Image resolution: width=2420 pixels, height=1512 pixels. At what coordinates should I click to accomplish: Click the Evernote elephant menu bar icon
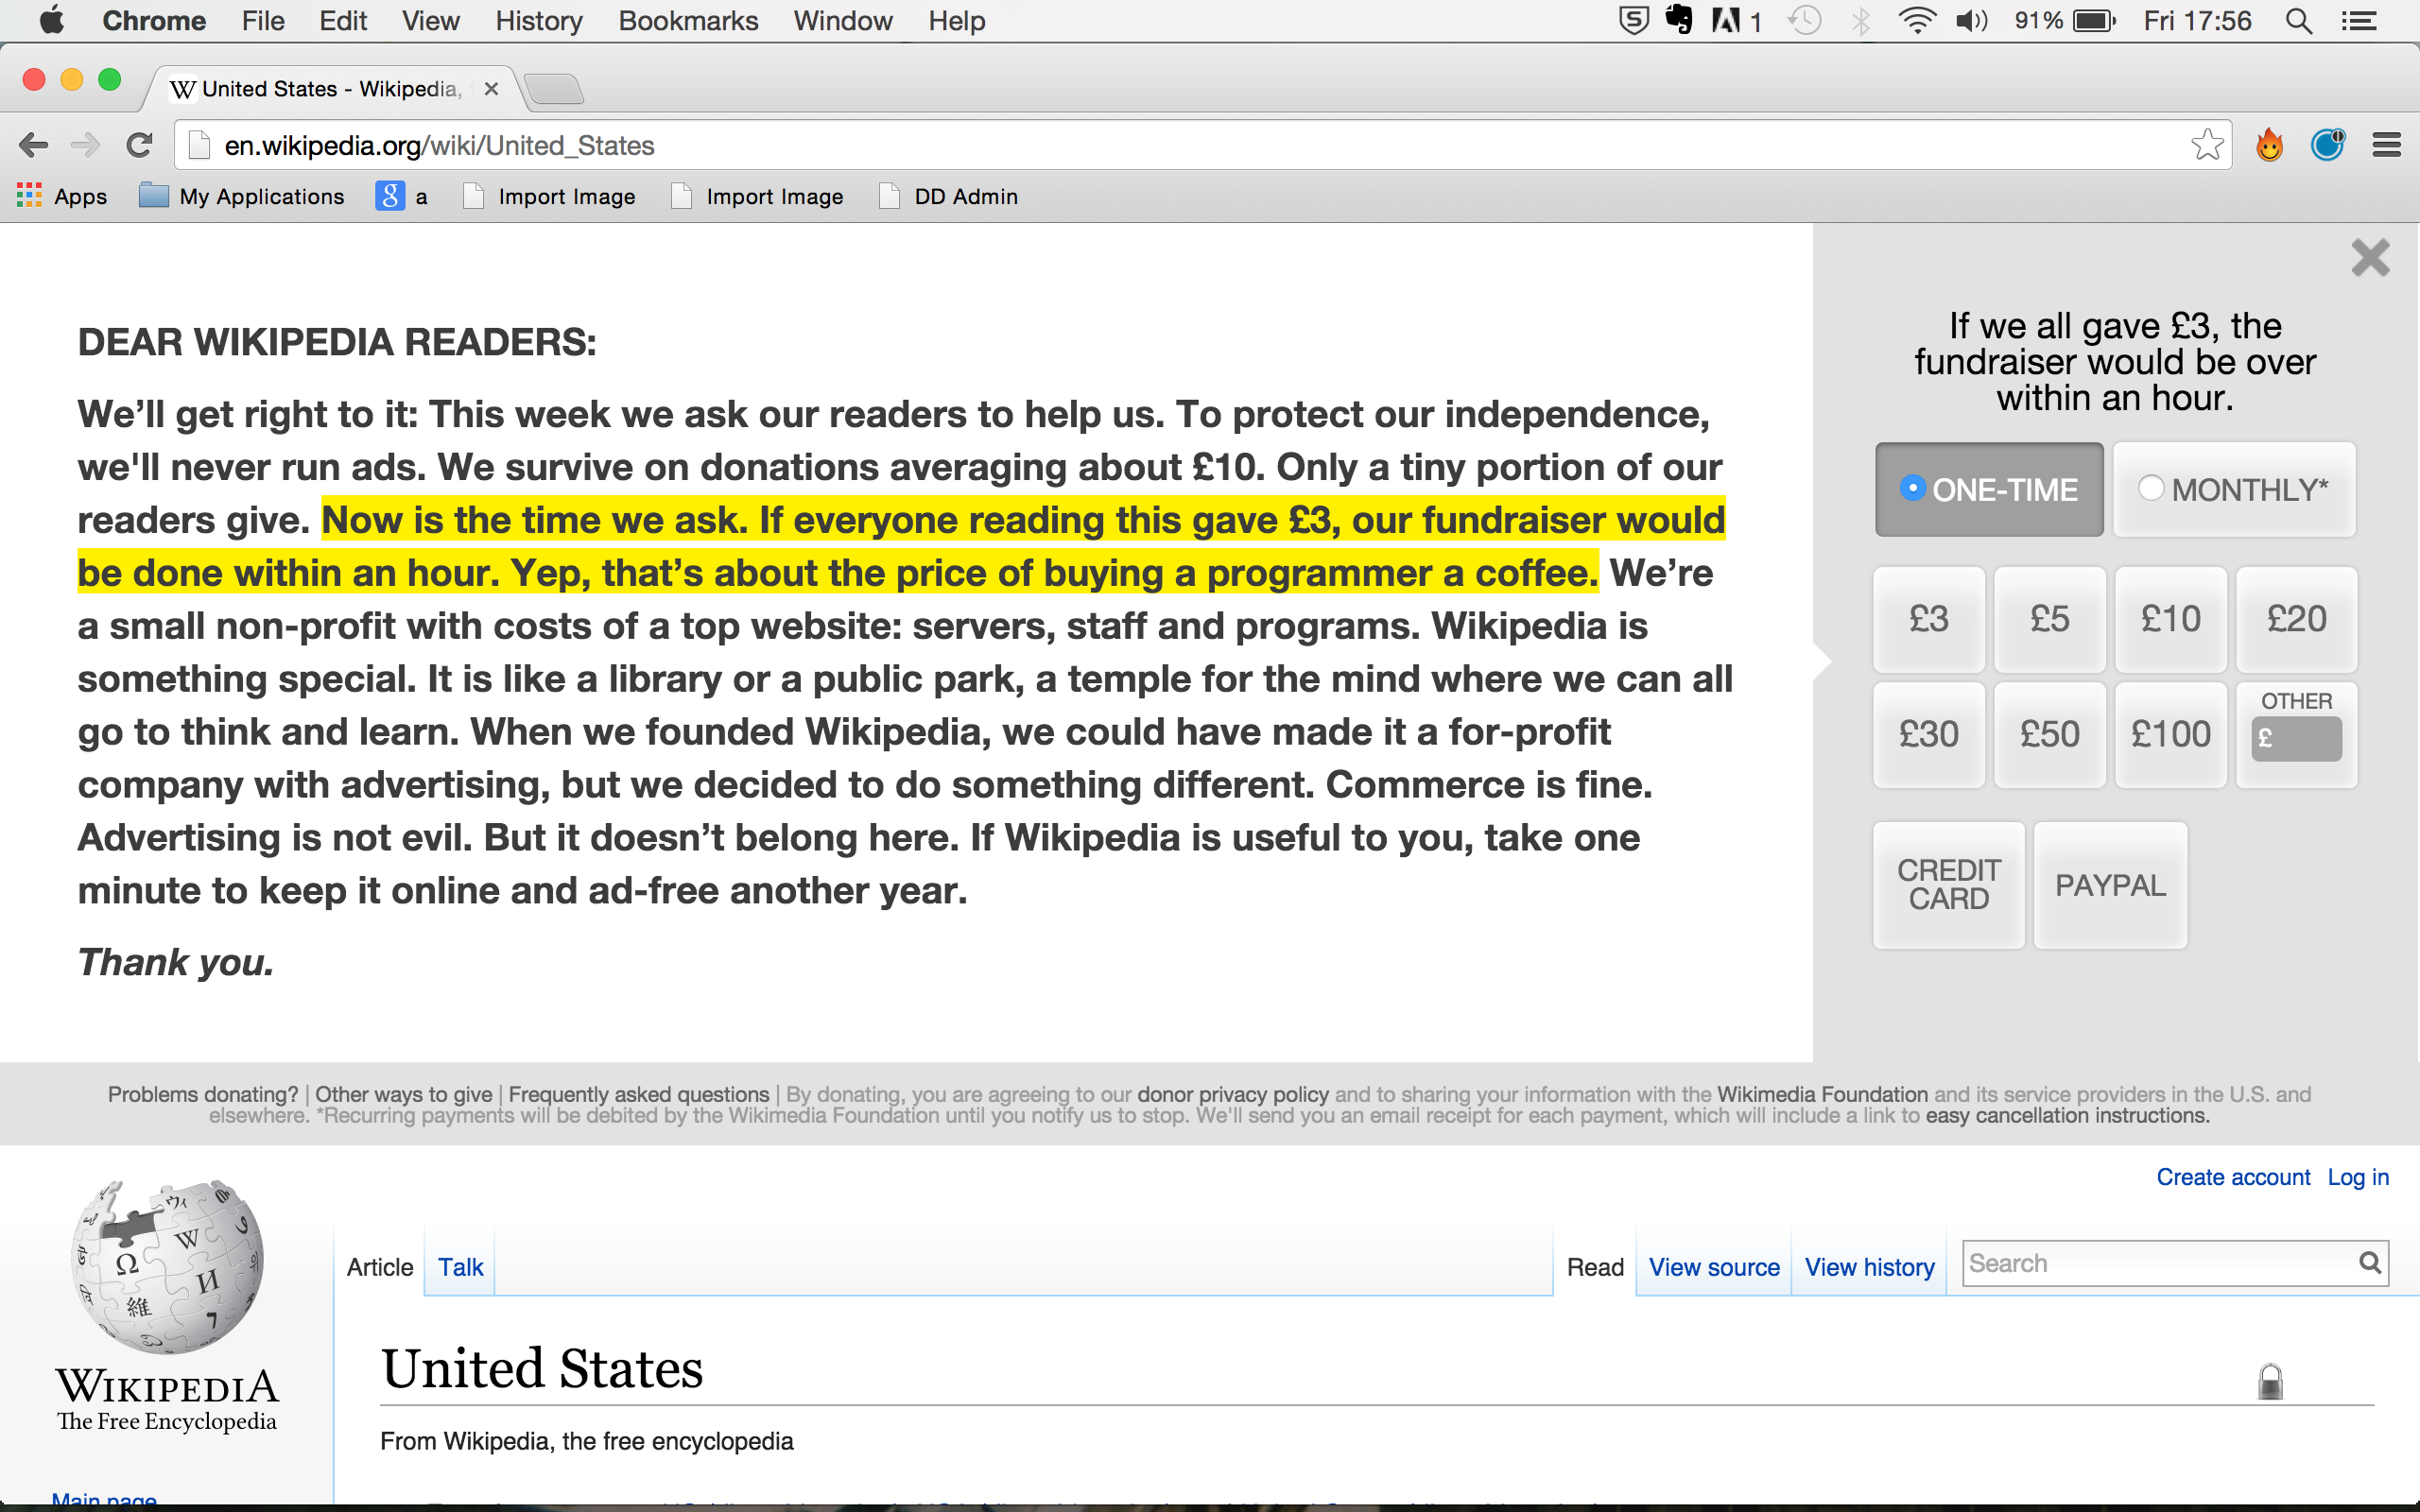click(x=1679, y=20)
